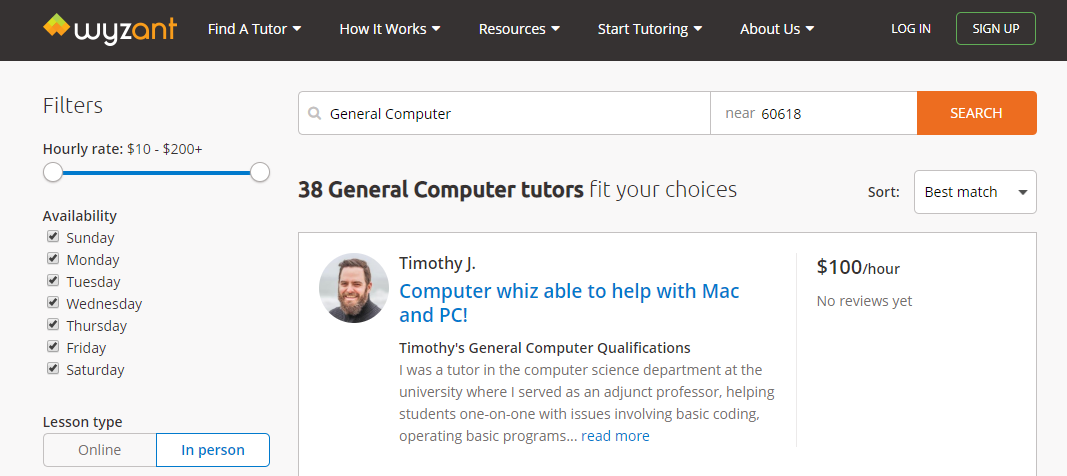This screenshot has height=476, width=1067.
Task: Open the Best match sort dropdown
Action: point(974,192)
